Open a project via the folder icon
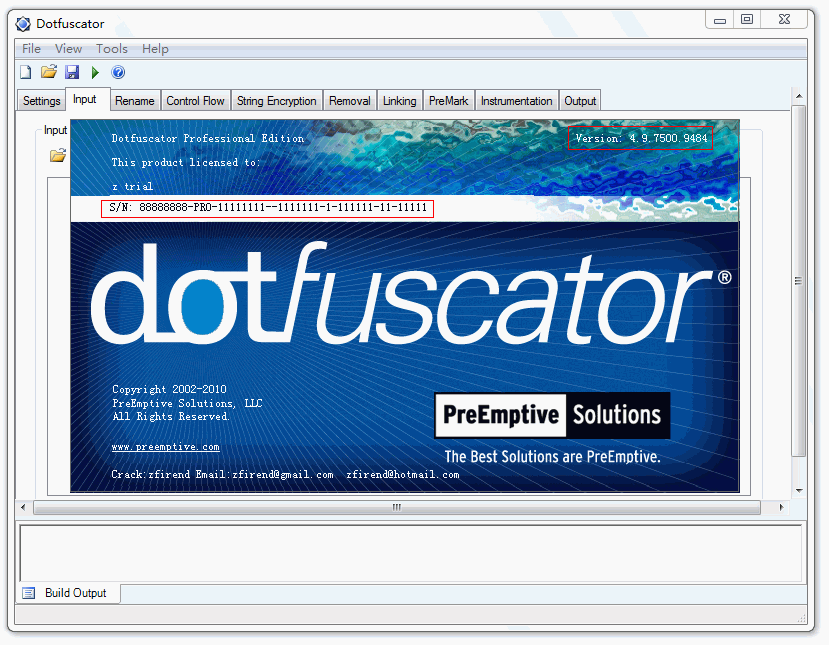The width and height of the screenshot is (829, 645). tap(49, 72)
